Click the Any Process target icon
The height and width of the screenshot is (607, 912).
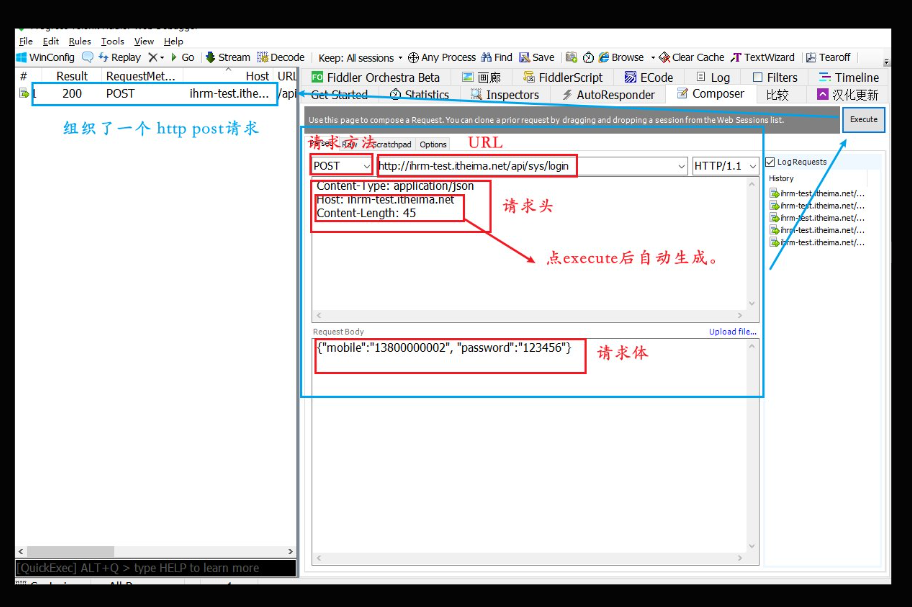tap(413, 58)
